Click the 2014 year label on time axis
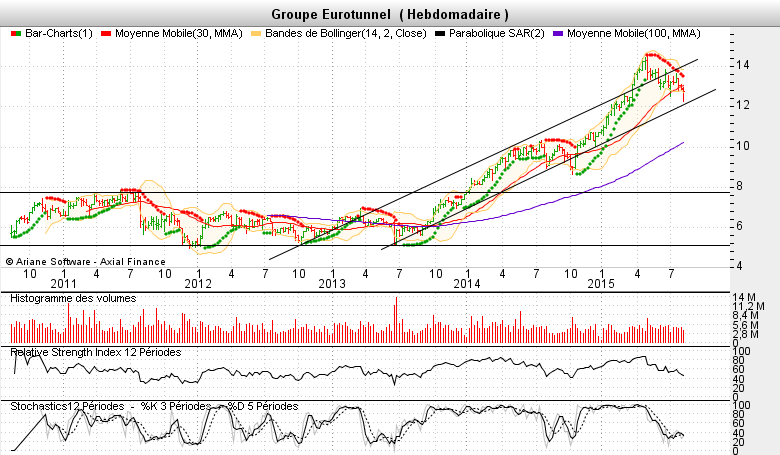 [x=467, y=283]
